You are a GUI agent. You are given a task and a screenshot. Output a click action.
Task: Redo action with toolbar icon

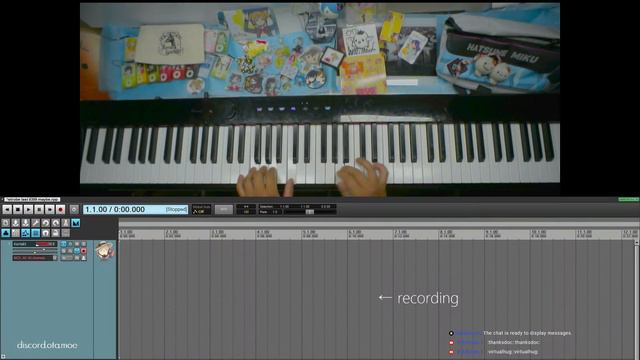pyautogui.click(x=56, y=223)
